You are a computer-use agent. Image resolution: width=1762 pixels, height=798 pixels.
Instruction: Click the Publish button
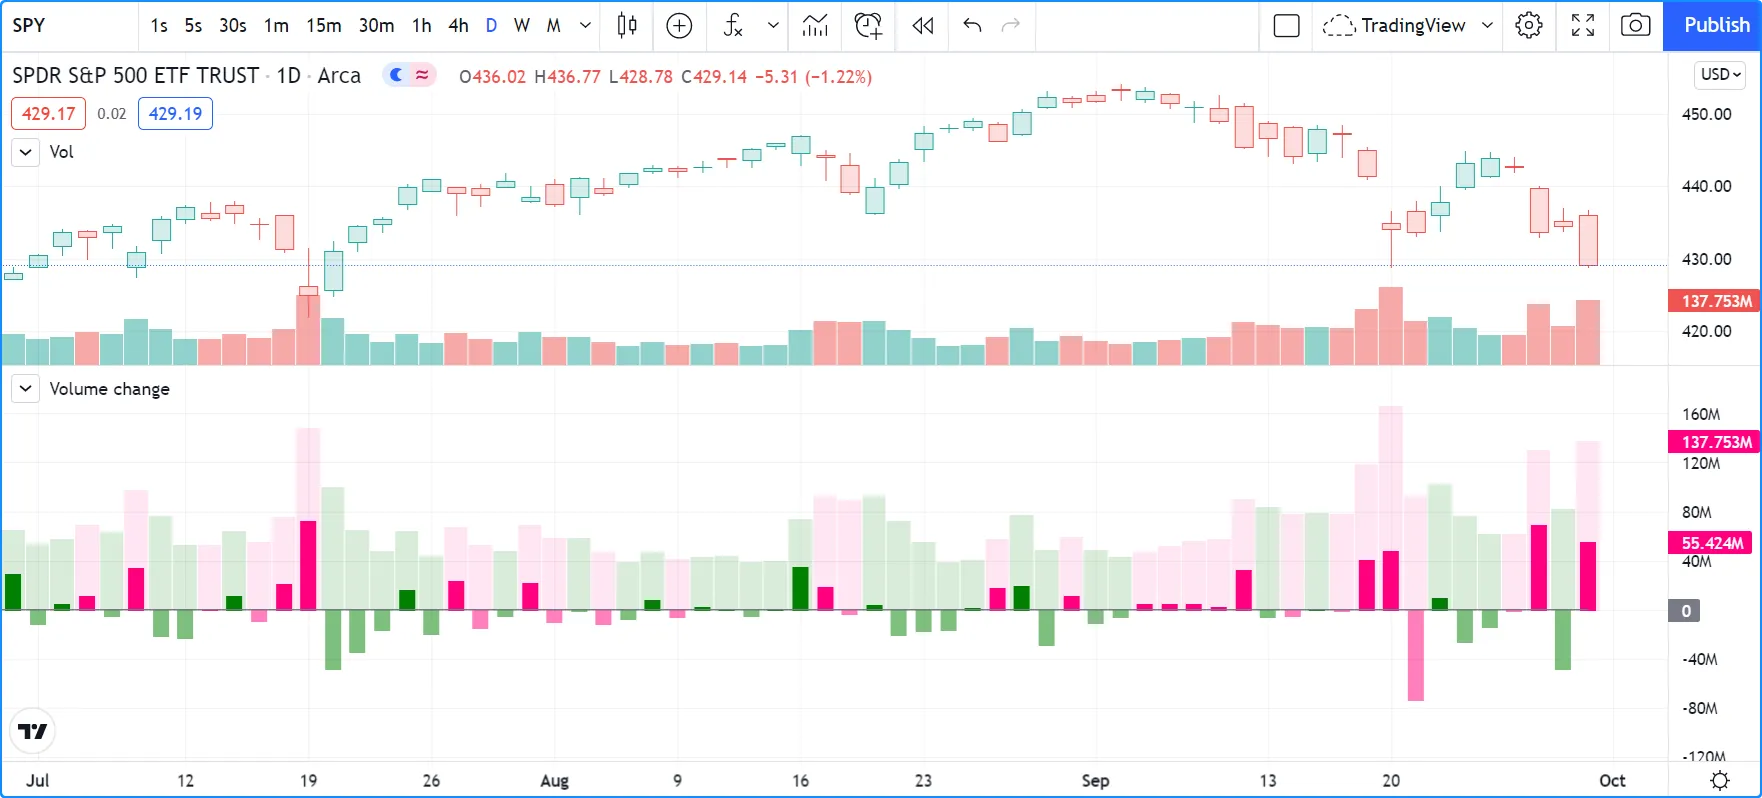click(x=1715, y=26)
